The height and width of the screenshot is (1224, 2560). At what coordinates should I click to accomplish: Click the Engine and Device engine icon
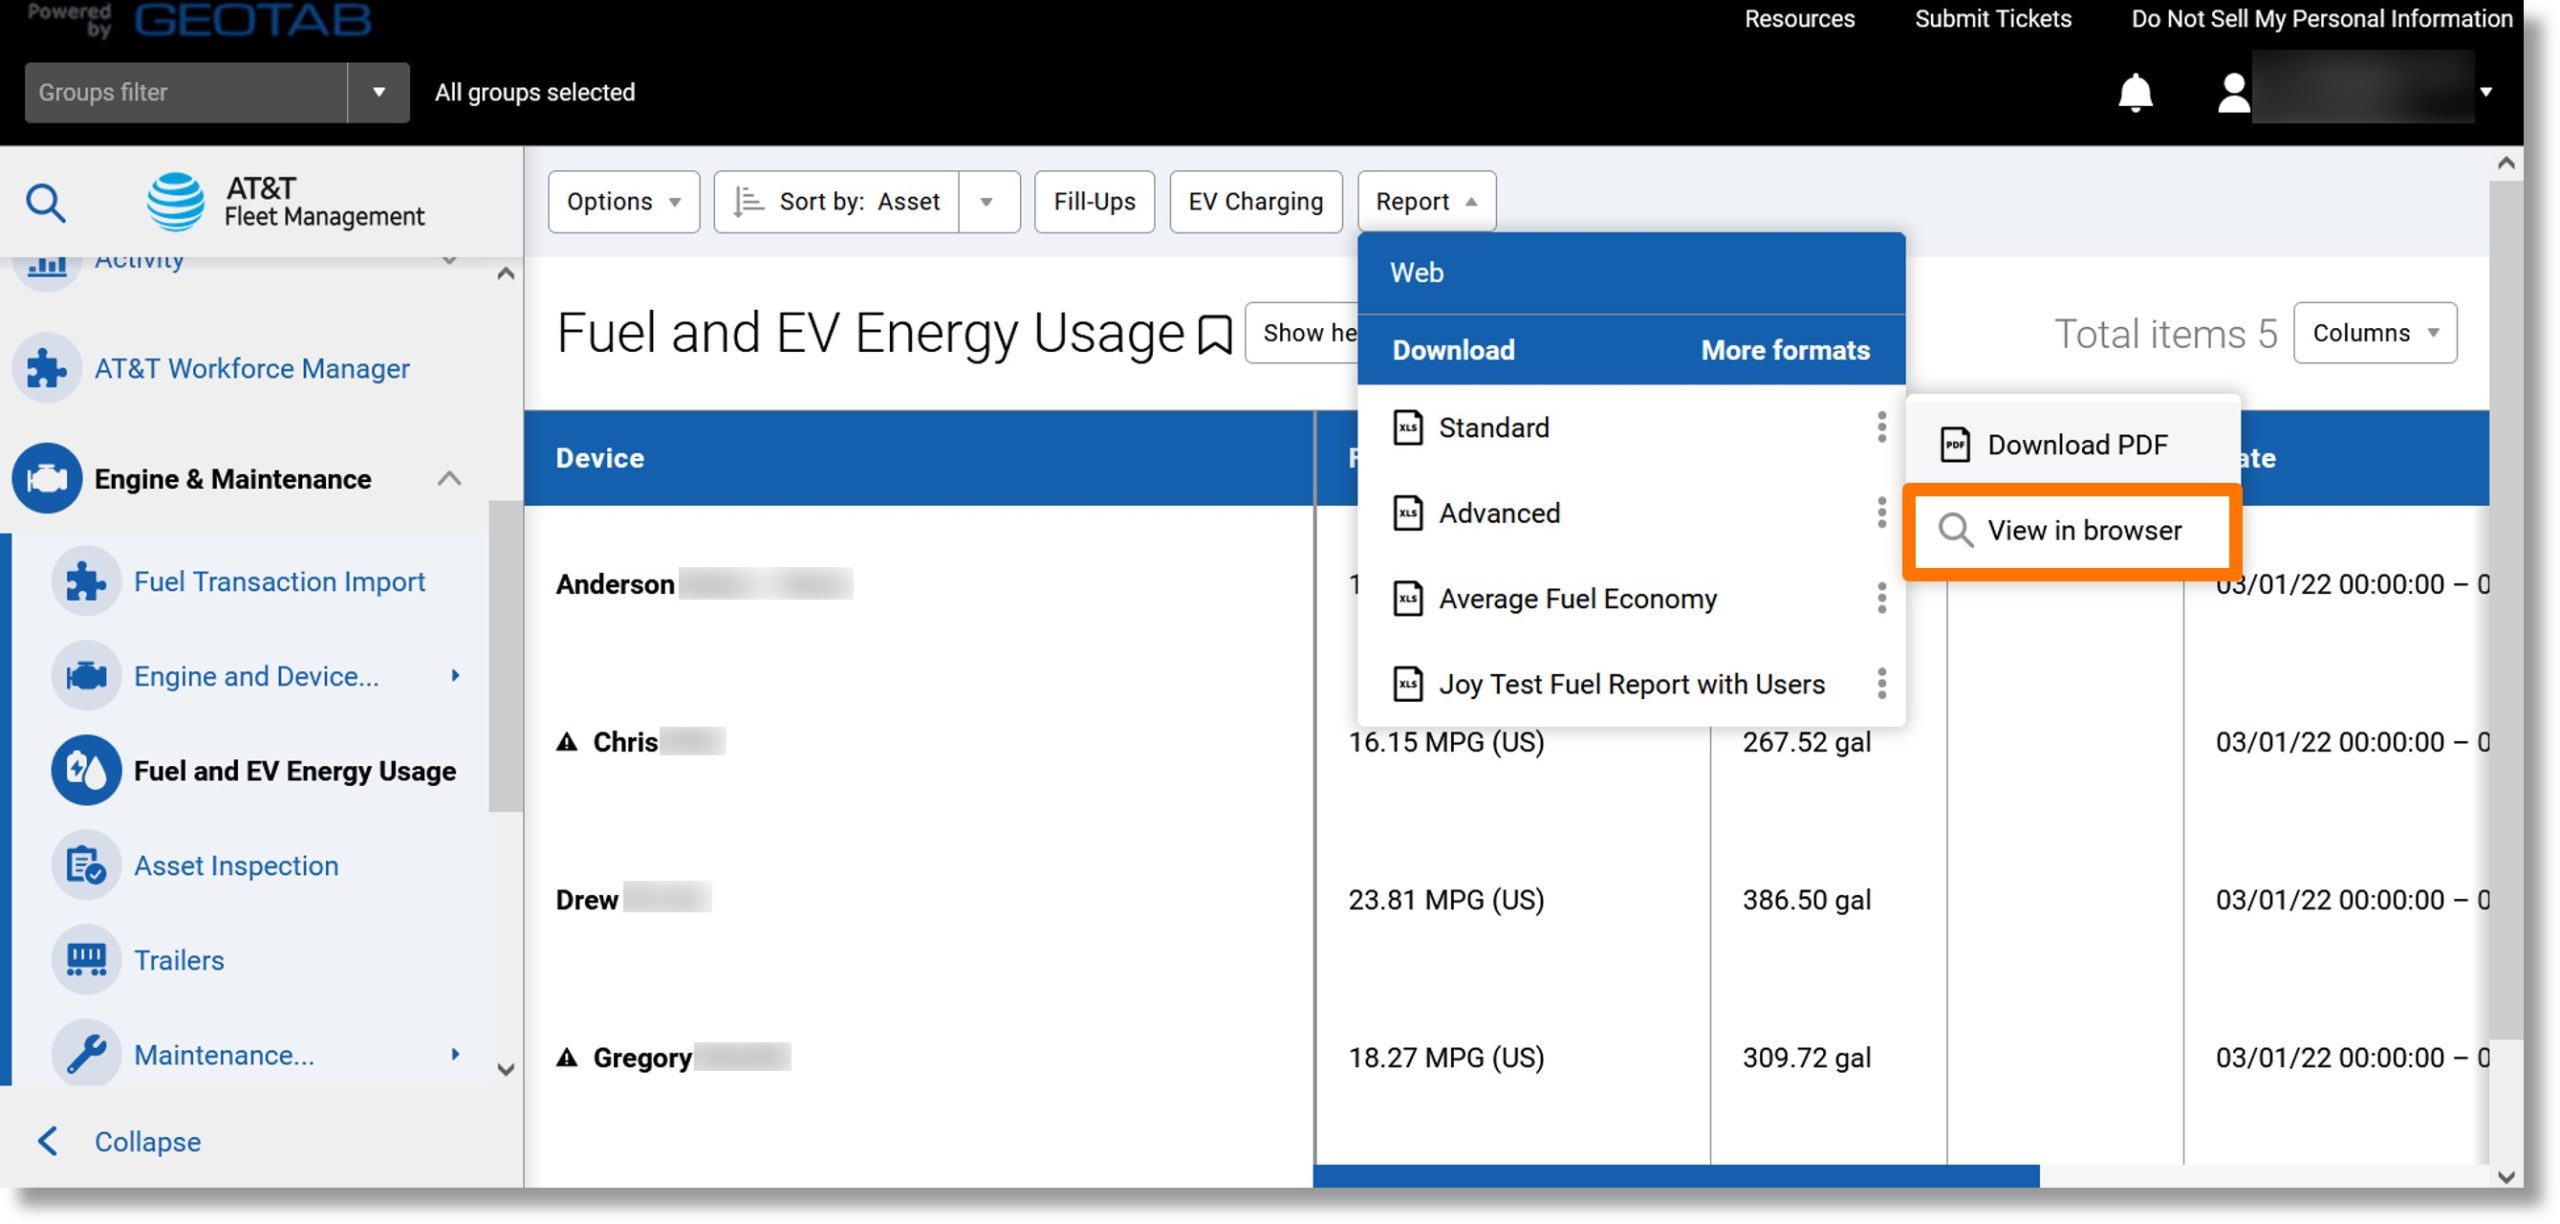[x=86, y=677]
